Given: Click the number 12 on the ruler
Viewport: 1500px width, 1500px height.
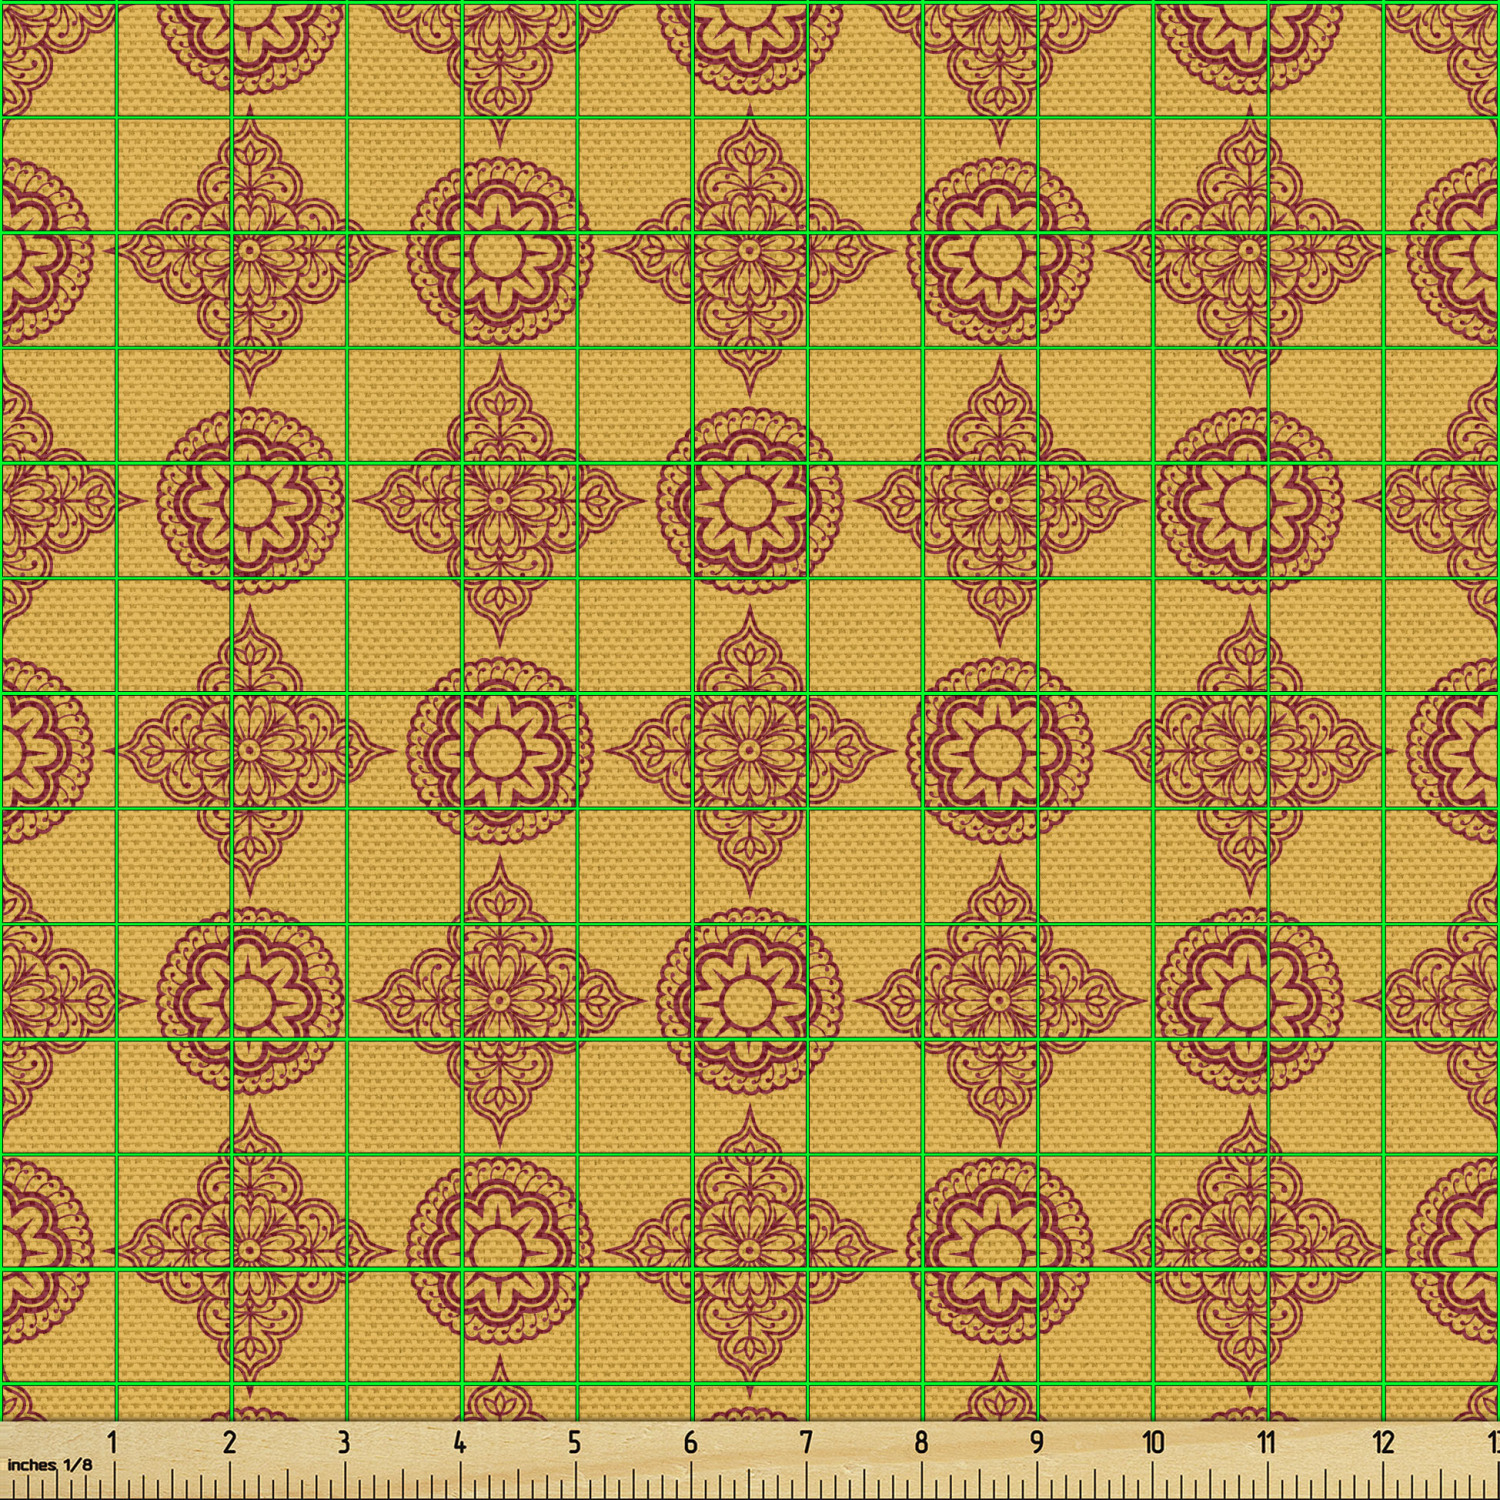Looking at the screenshot, I should [1383, 1442].
